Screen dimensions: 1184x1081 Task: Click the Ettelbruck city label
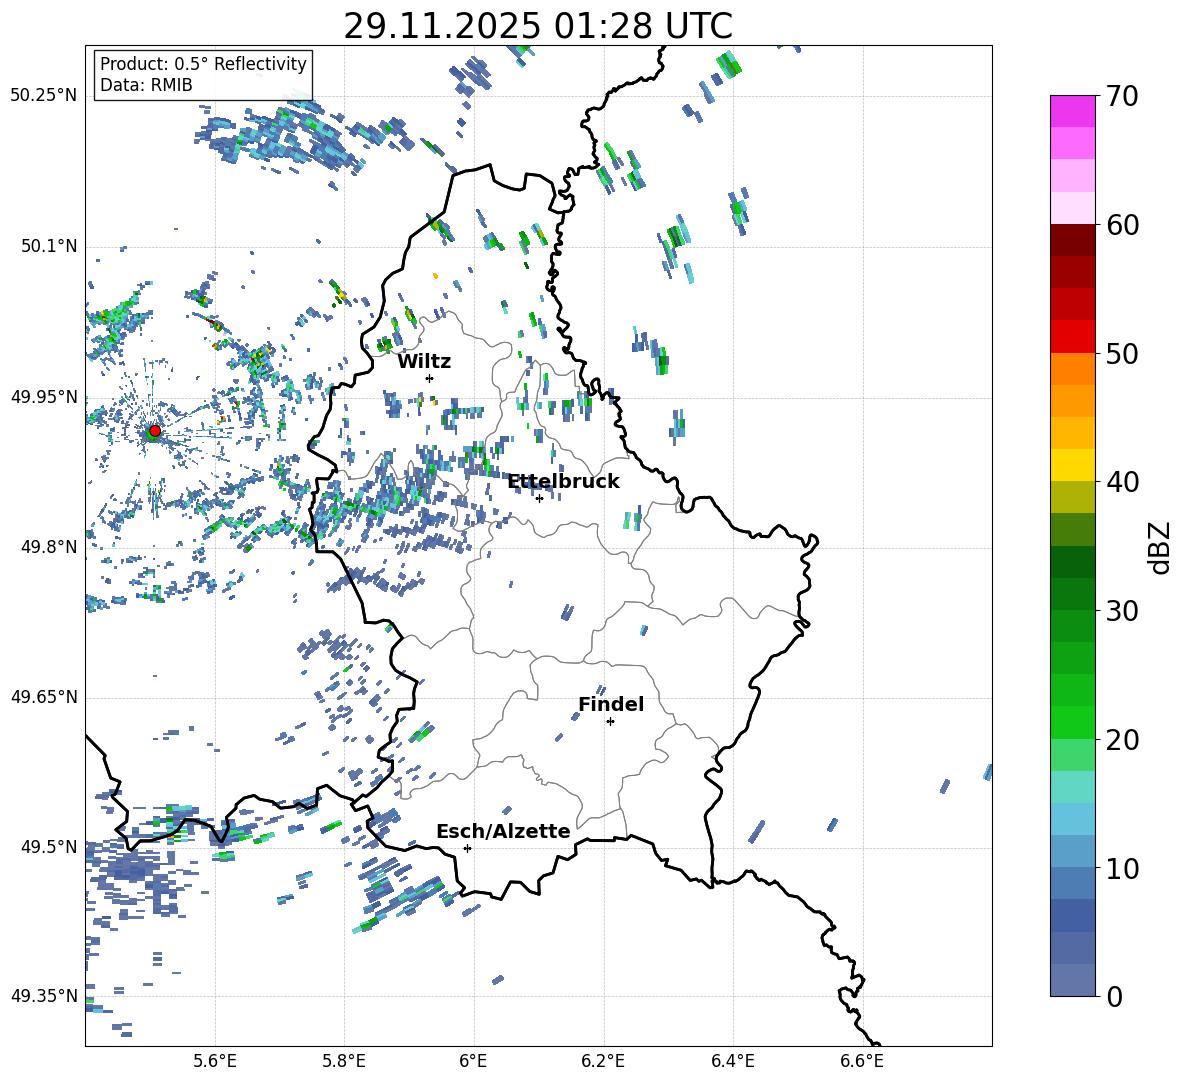point(563,482)
